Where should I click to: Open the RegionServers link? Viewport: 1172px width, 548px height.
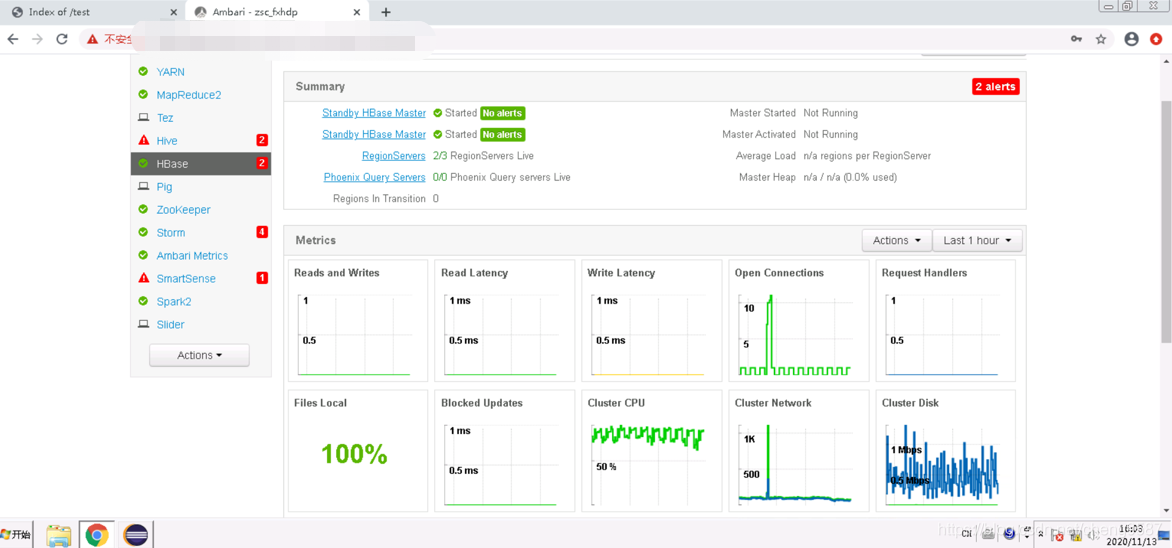point(393,156)
